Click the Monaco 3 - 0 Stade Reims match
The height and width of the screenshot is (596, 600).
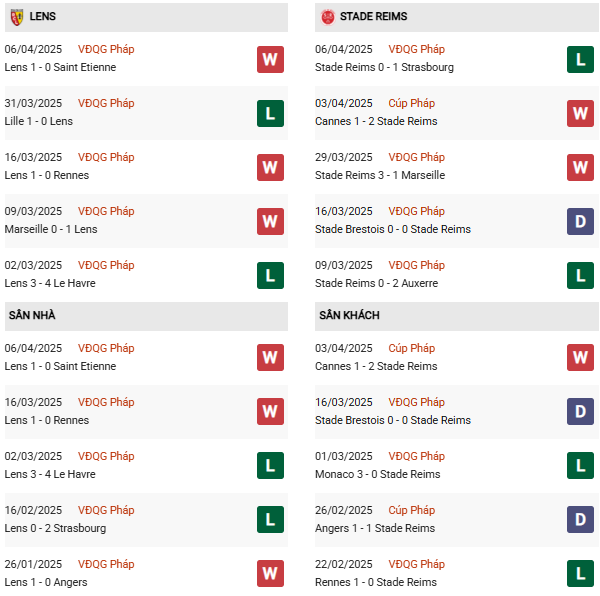pyautogui.click(x=377, y=474)
